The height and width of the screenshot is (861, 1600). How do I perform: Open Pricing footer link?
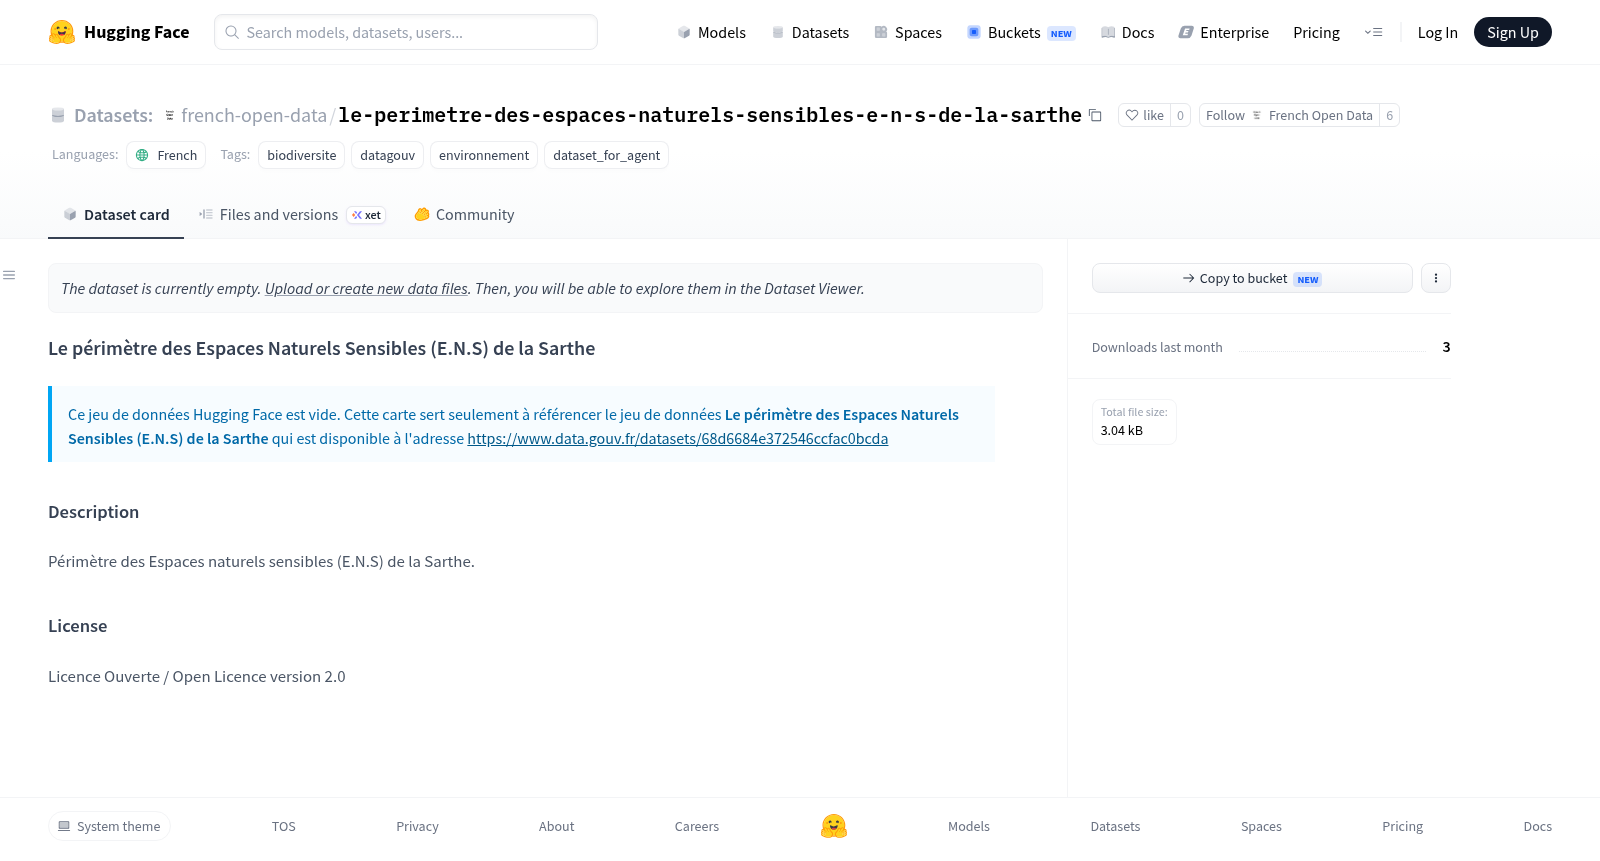(x=1402, y=826)
